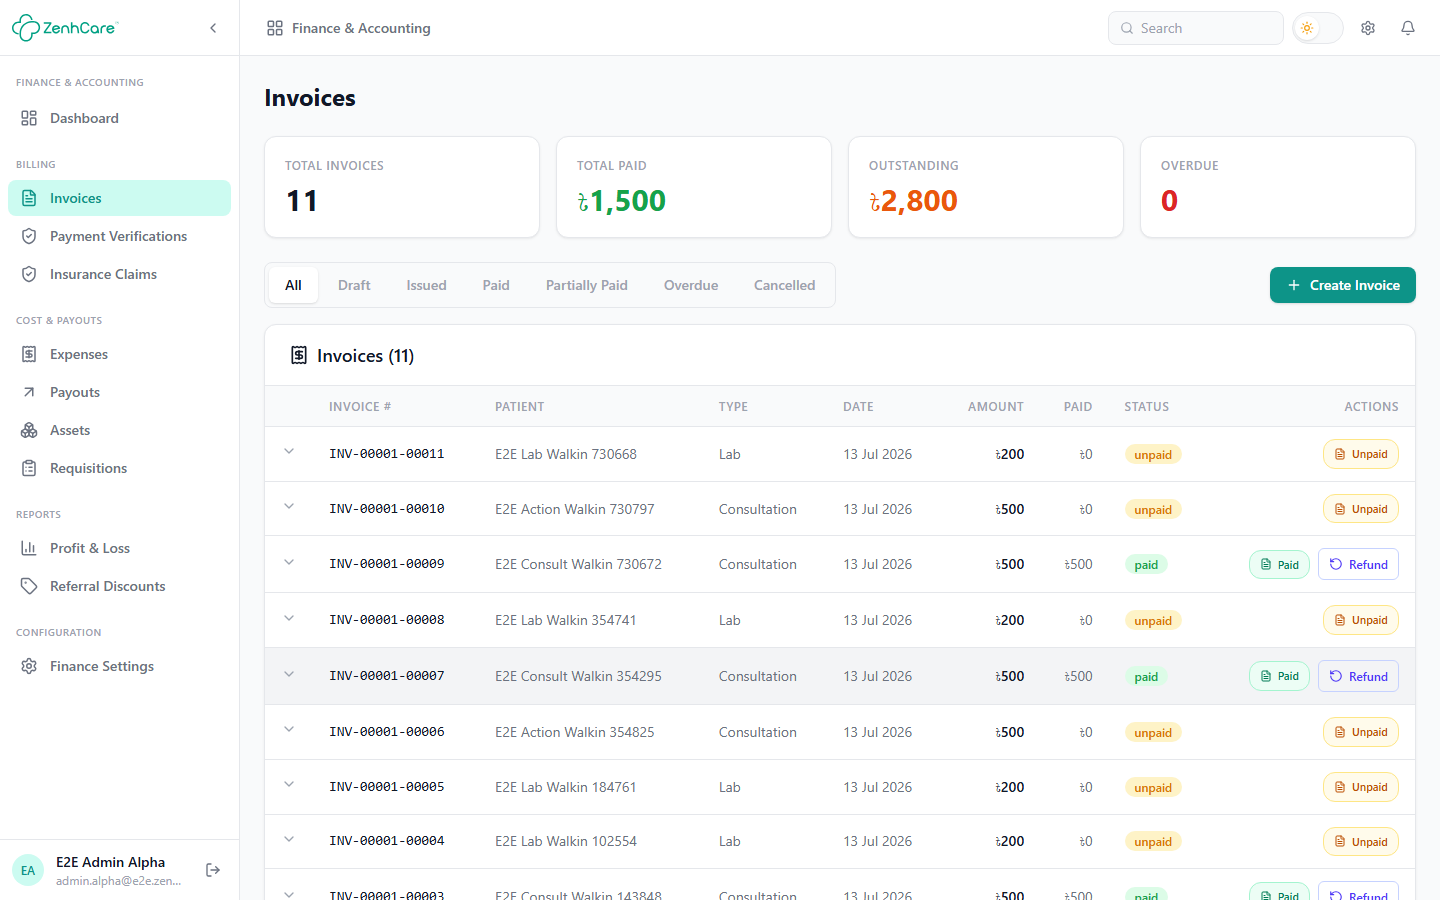This screenshot has width=1440, height=900.
Task: Click the Finance & Accounting grid icon in header
Action: (x=275, y=28)
